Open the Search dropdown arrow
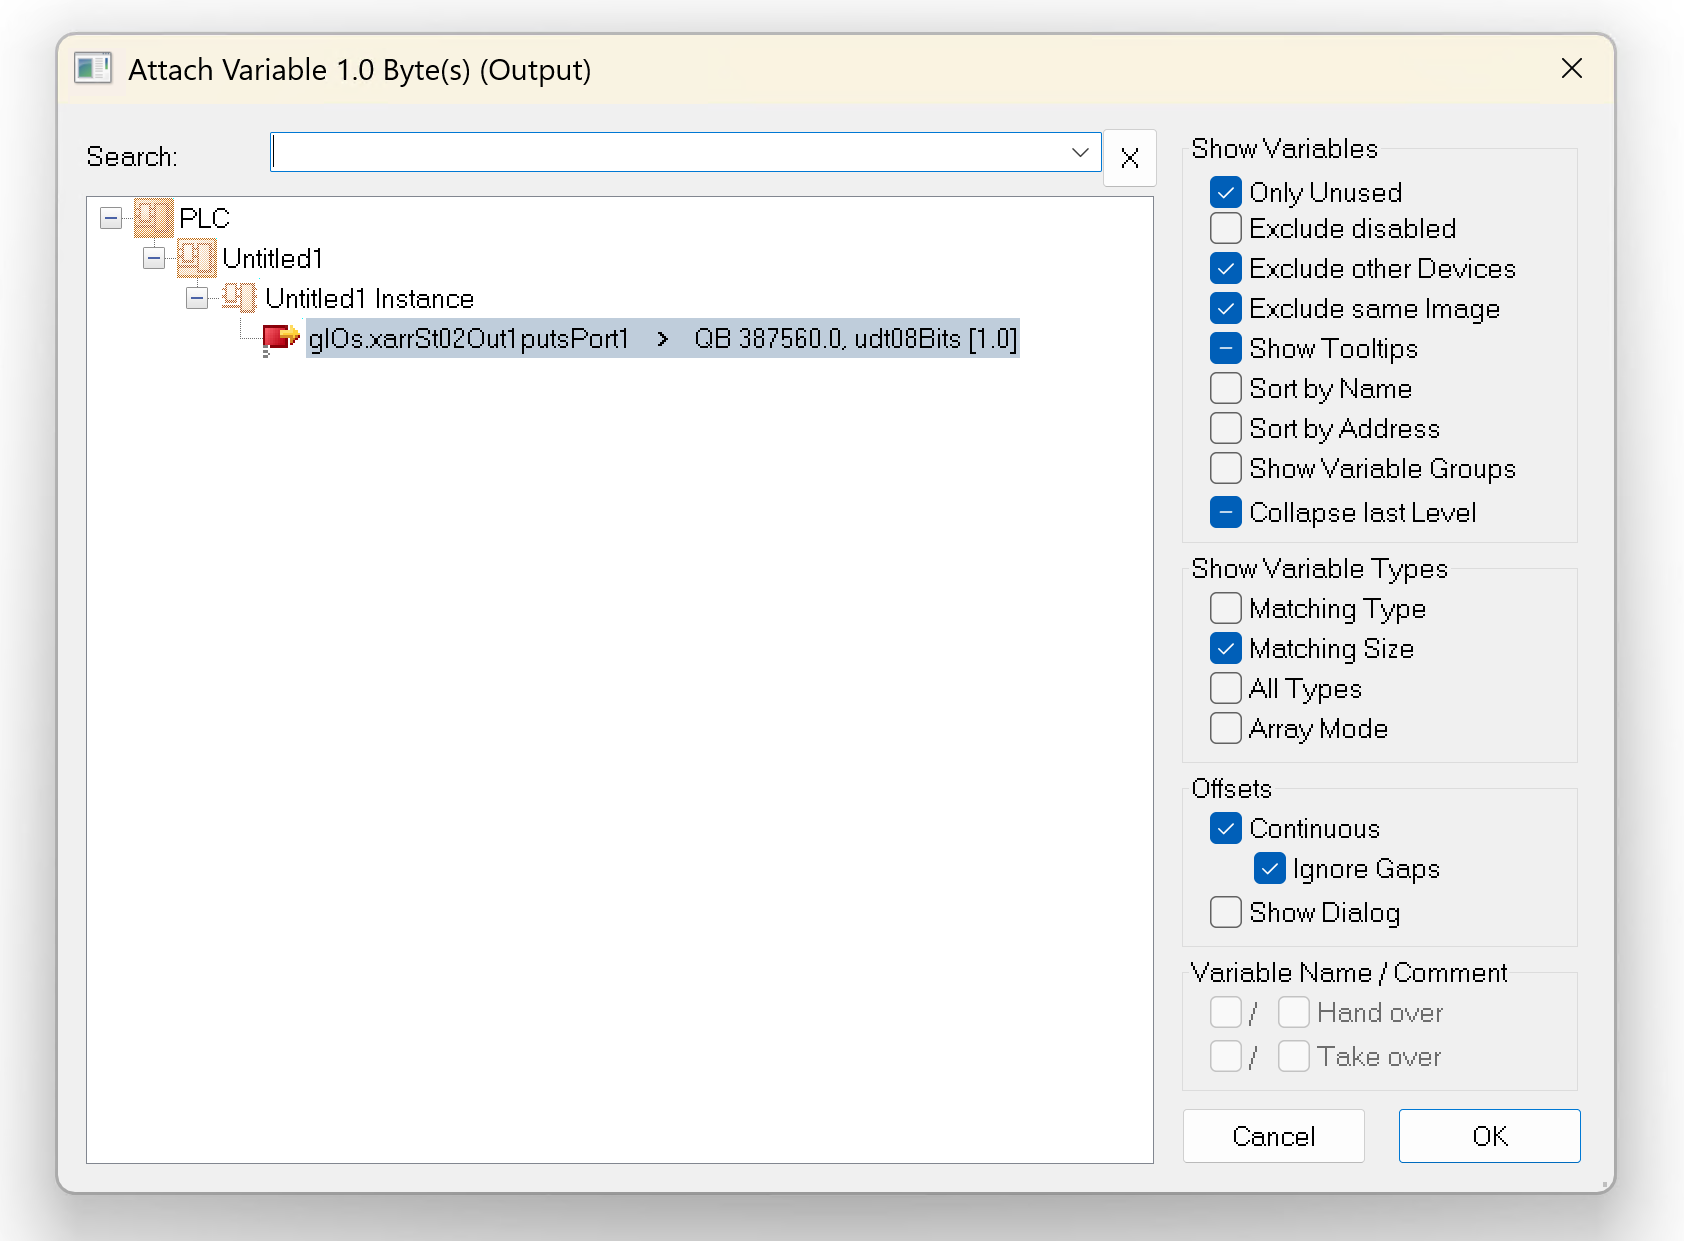The height and width of the screenshot is (1241, 1684). pos(1079,152)
